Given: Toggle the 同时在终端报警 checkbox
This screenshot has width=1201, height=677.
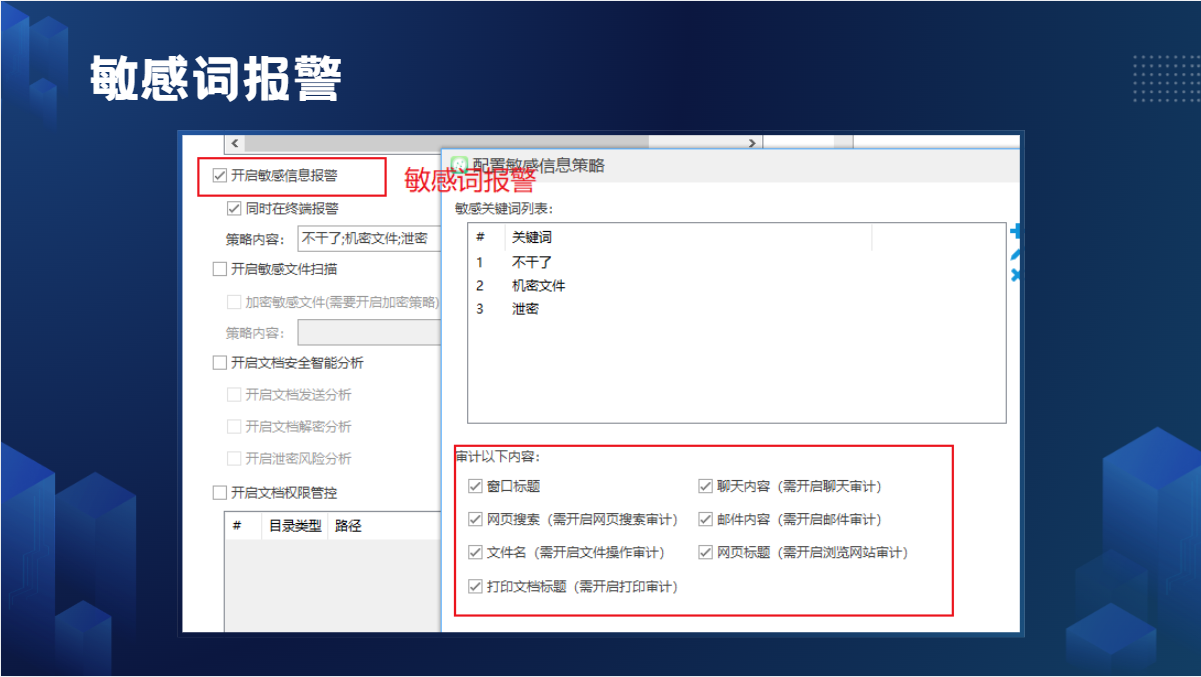Looking at the screenshot, I should point(235,209).
